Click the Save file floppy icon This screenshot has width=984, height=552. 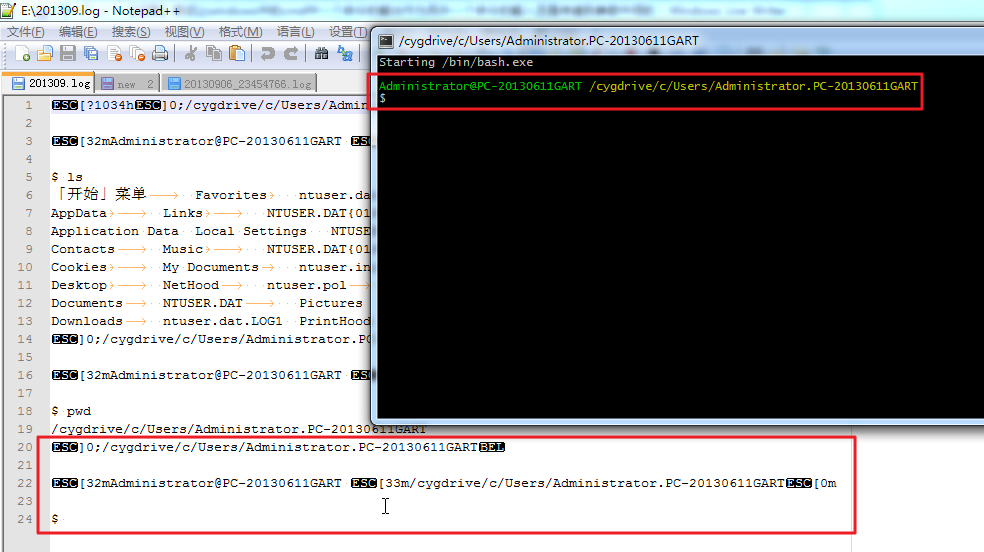coord(68,54)
